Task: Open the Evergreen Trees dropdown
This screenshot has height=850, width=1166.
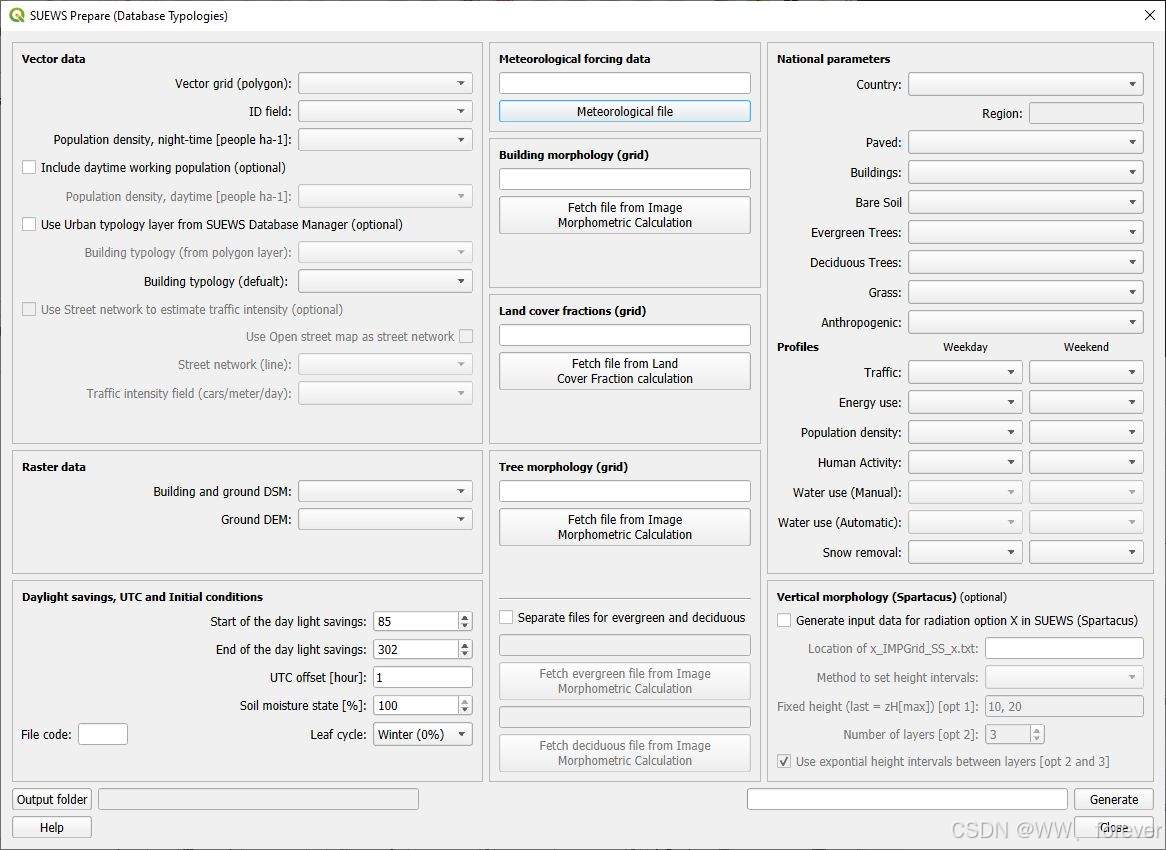Action: click(1025, 232)
